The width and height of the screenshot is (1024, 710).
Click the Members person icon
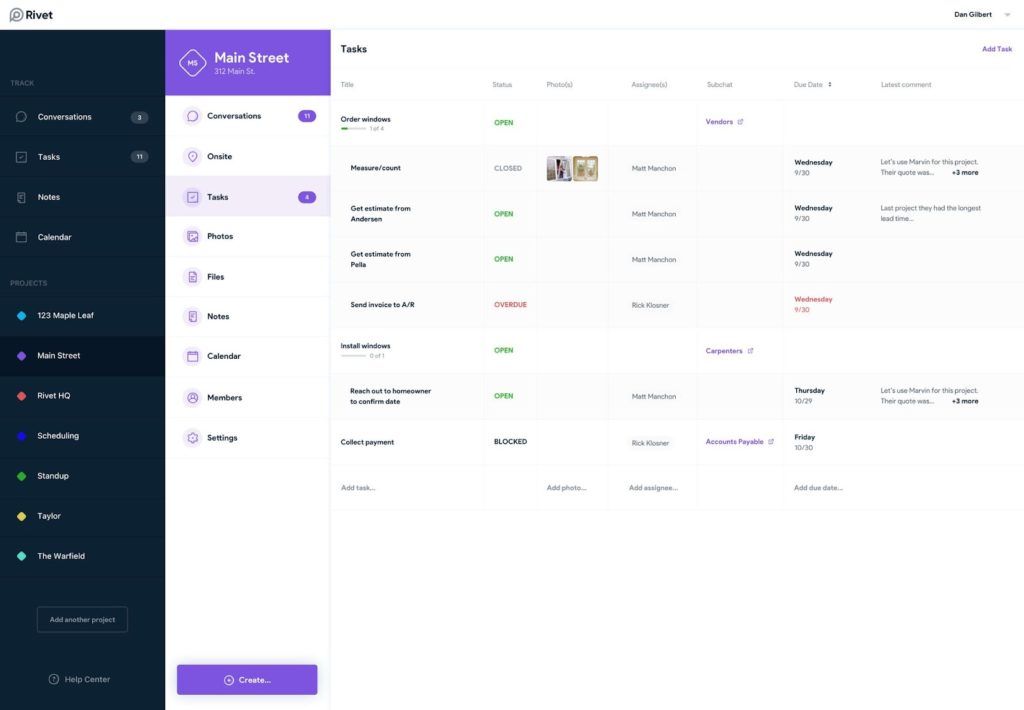(193, 397)
